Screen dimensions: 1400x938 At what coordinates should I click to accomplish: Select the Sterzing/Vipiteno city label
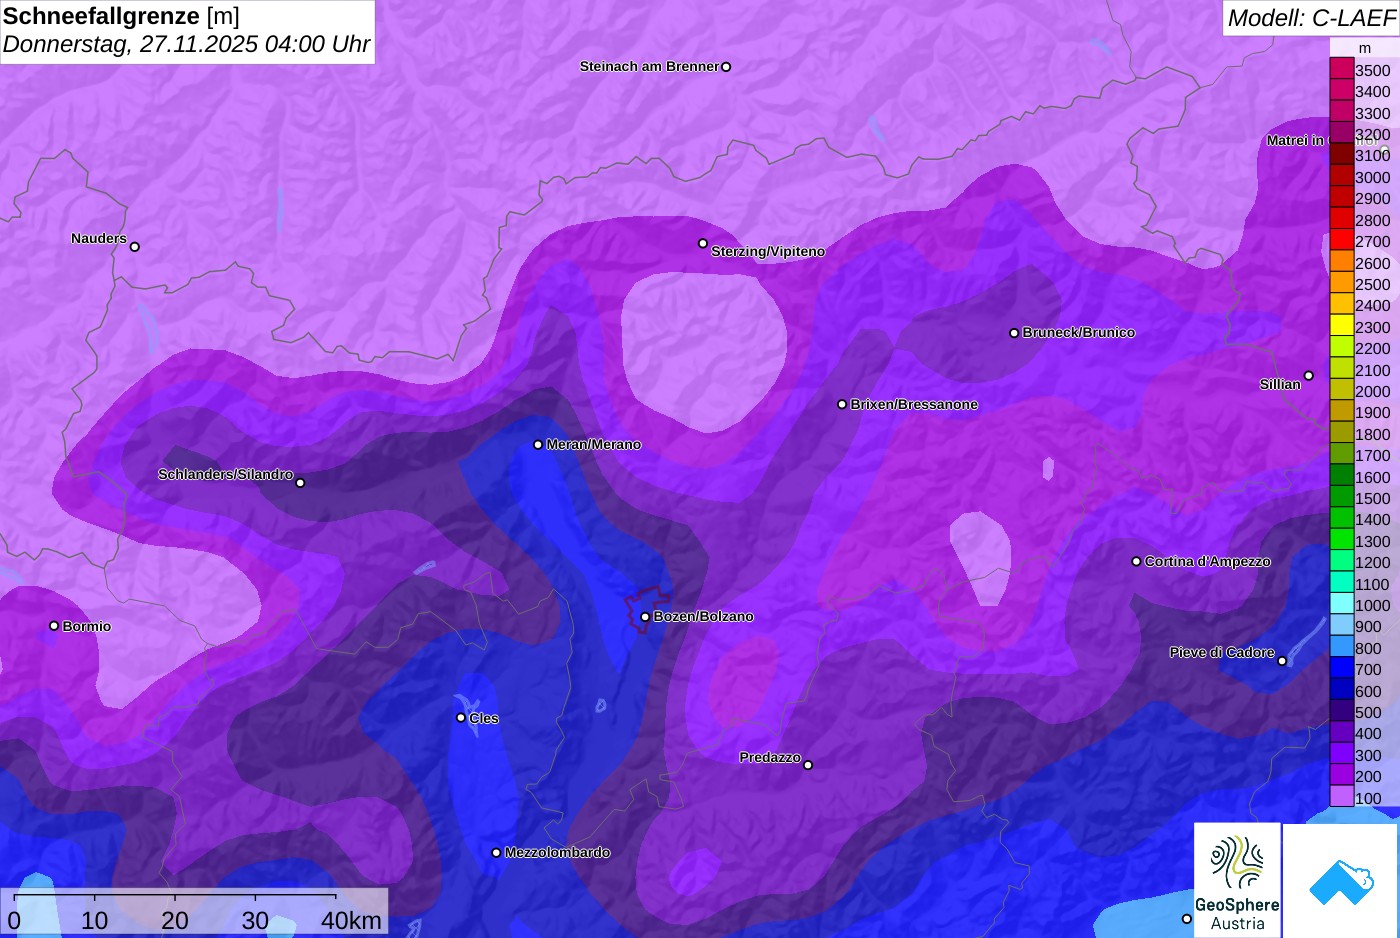pyautogui.click(x=768, y=252)
